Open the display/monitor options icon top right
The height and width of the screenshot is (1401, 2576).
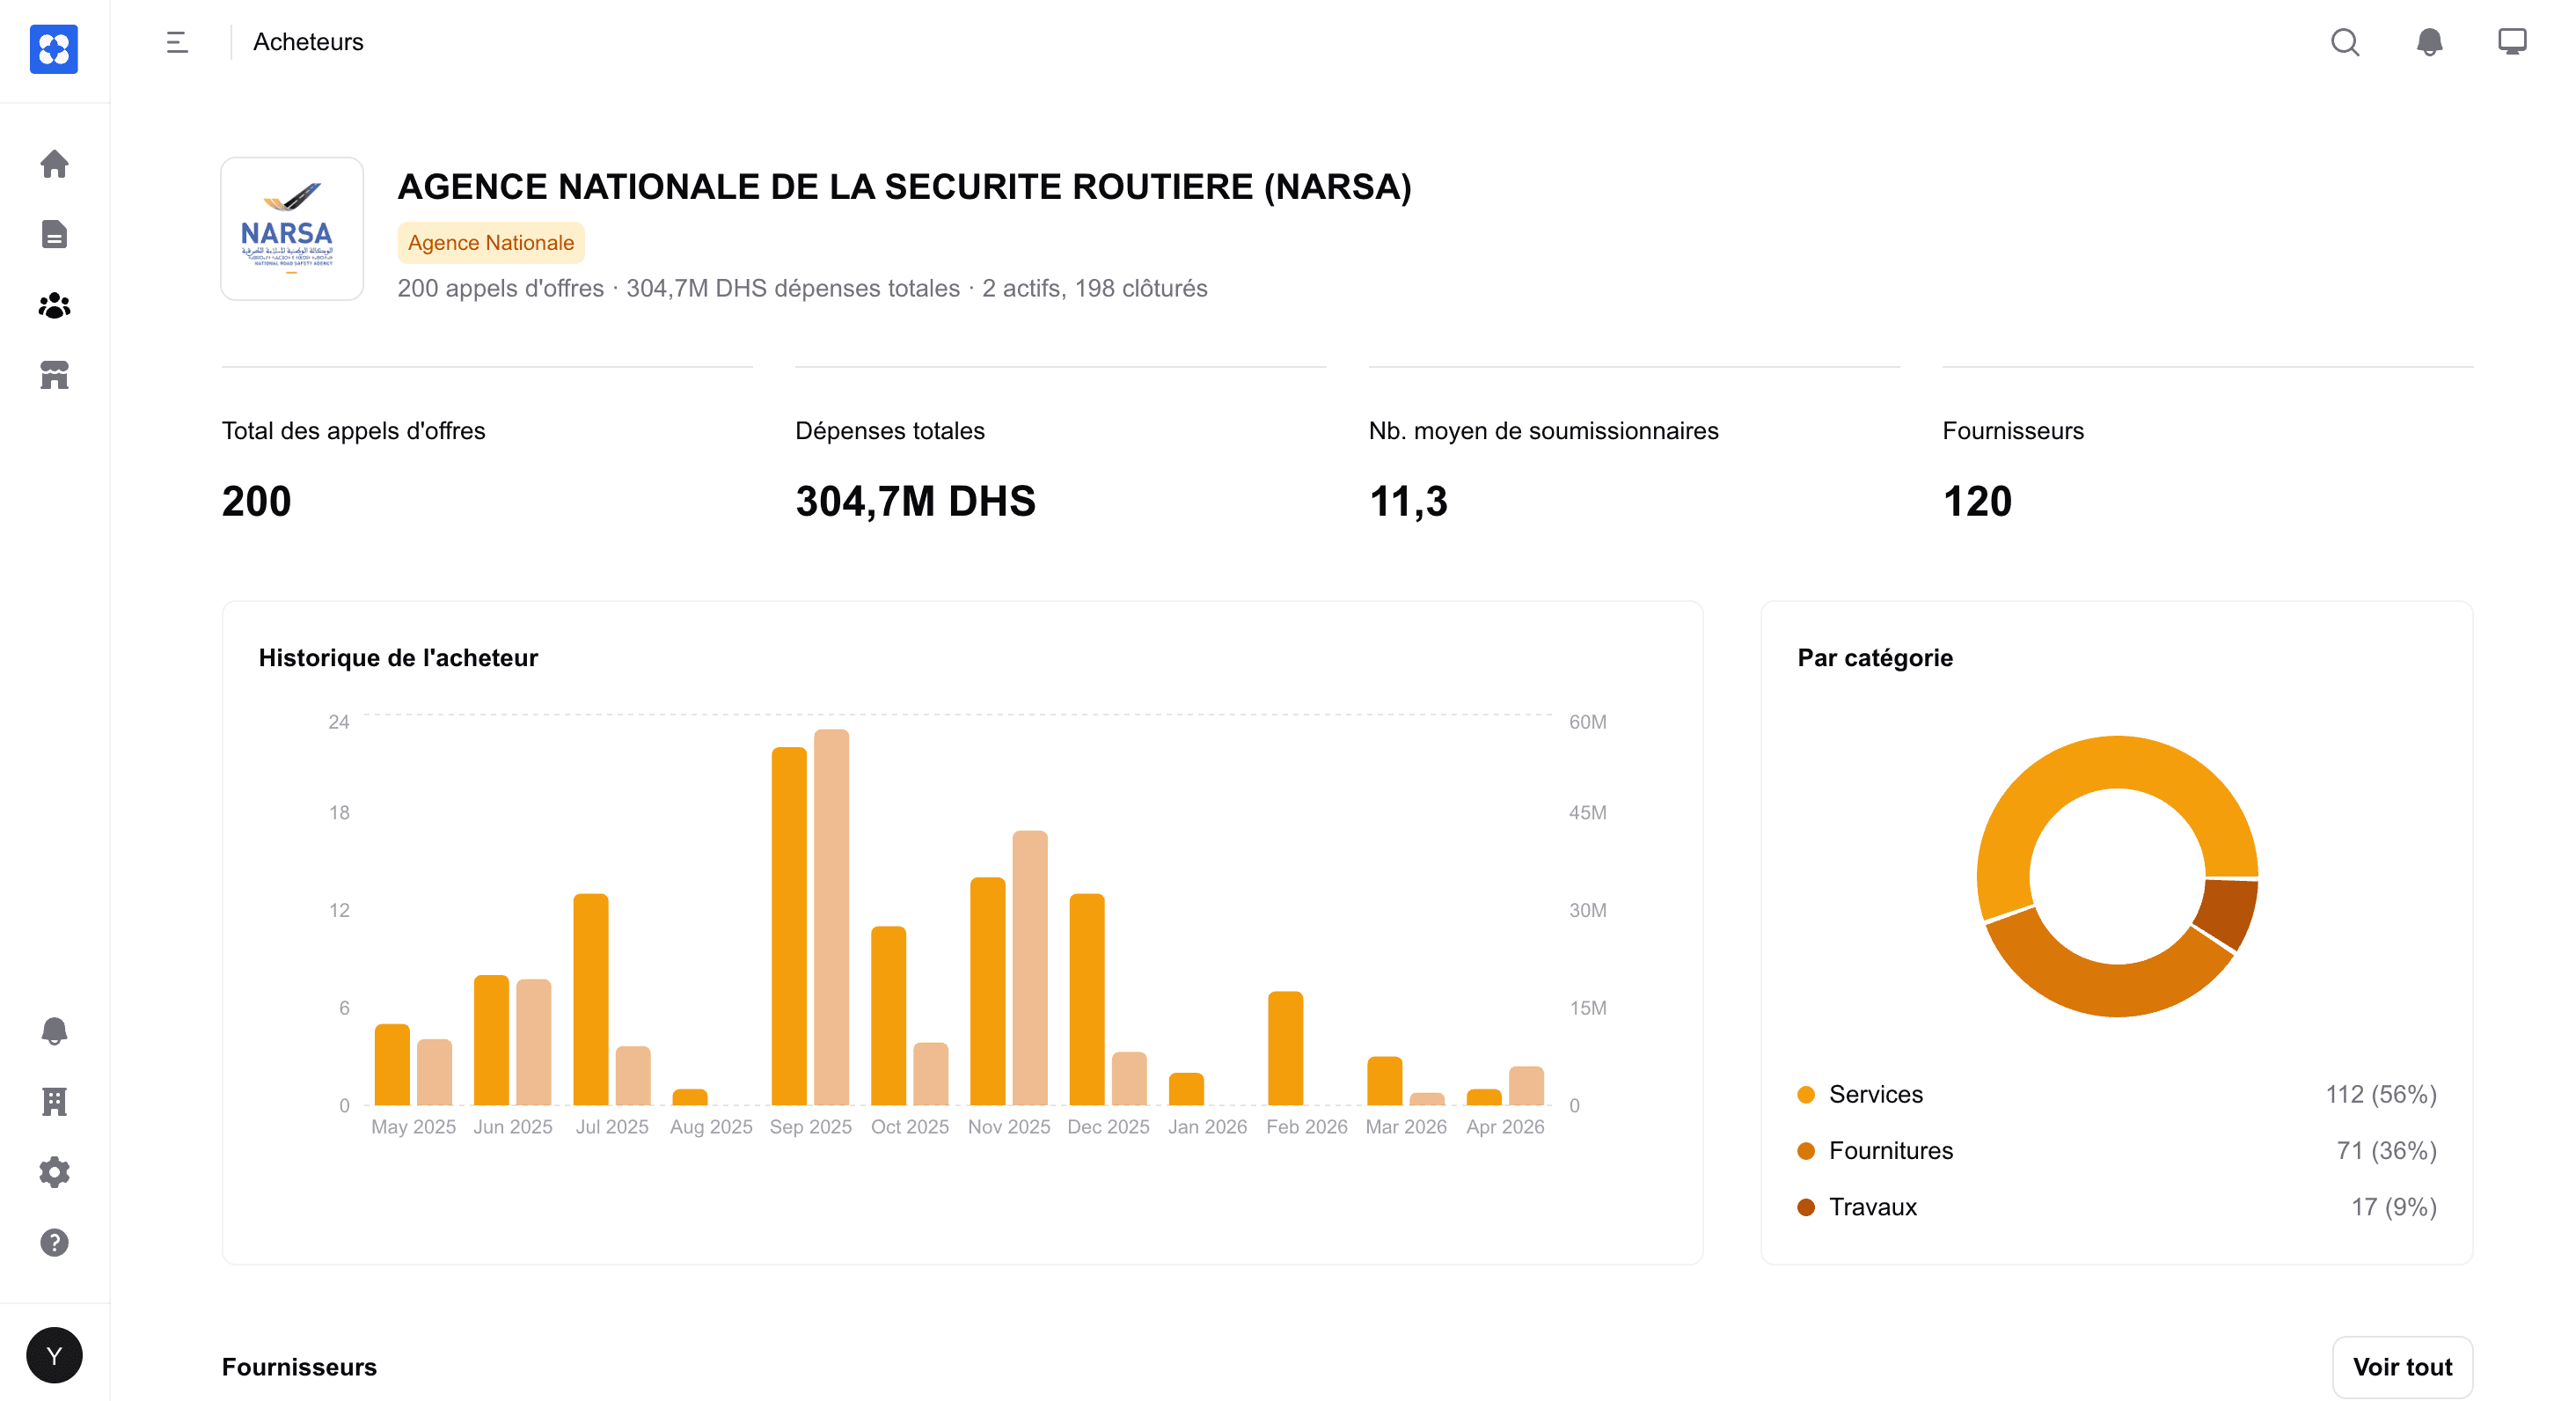(2512, 43)
